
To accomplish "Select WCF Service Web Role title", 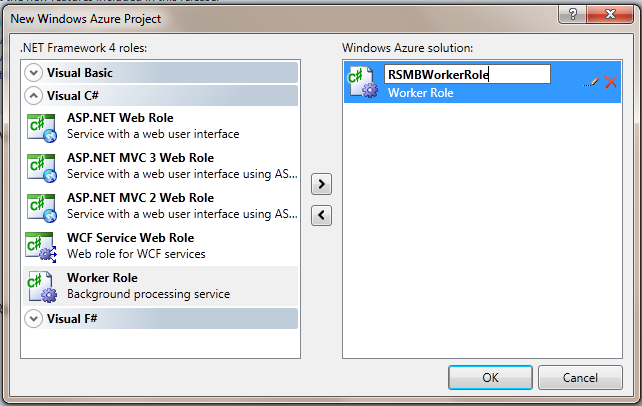I will [x=131, y=238].
